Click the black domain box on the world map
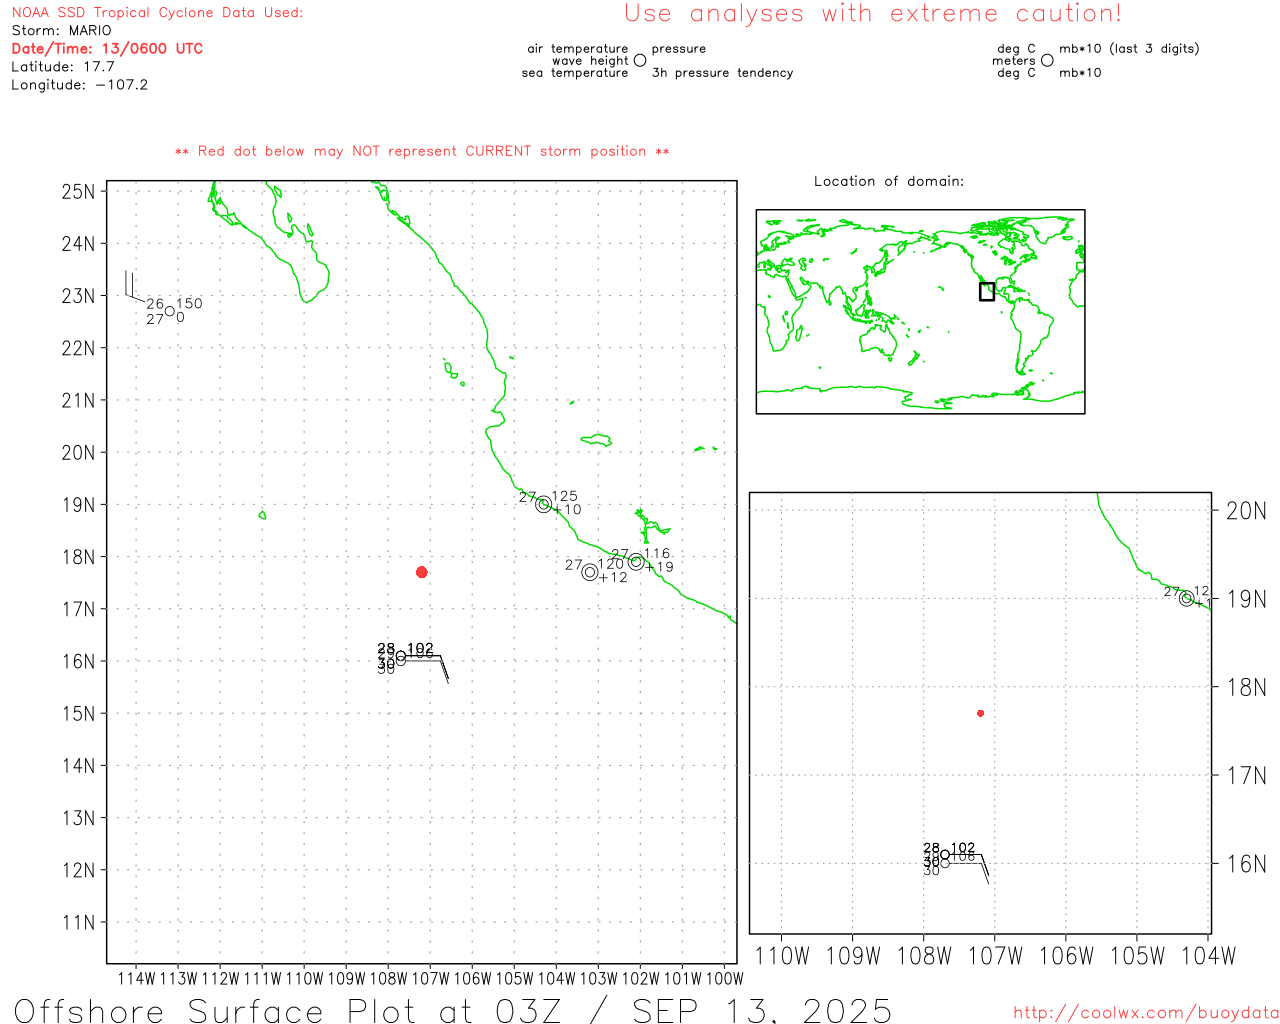This screenshot has height=1024, width=1280. pyautogui.click(x=987, y=291)
